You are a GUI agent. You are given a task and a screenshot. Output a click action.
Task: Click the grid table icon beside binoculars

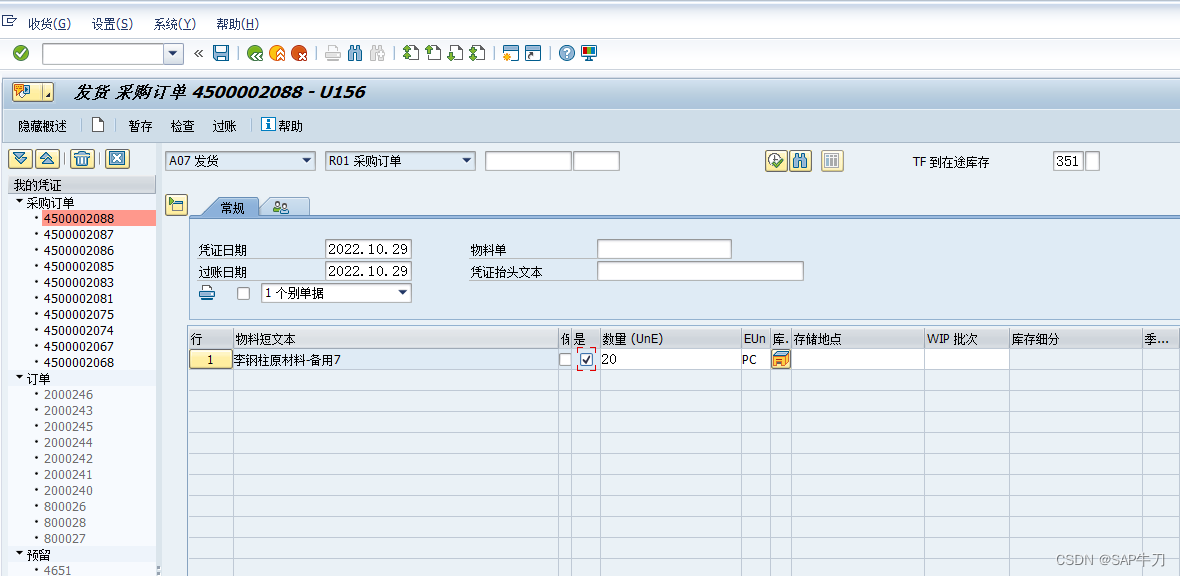pos(832,161)
